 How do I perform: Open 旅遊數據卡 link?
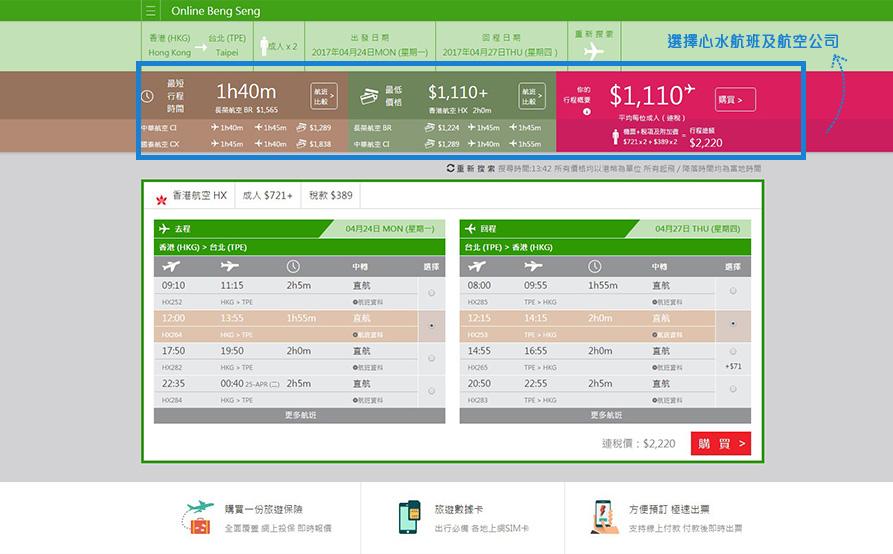(458, 509)
